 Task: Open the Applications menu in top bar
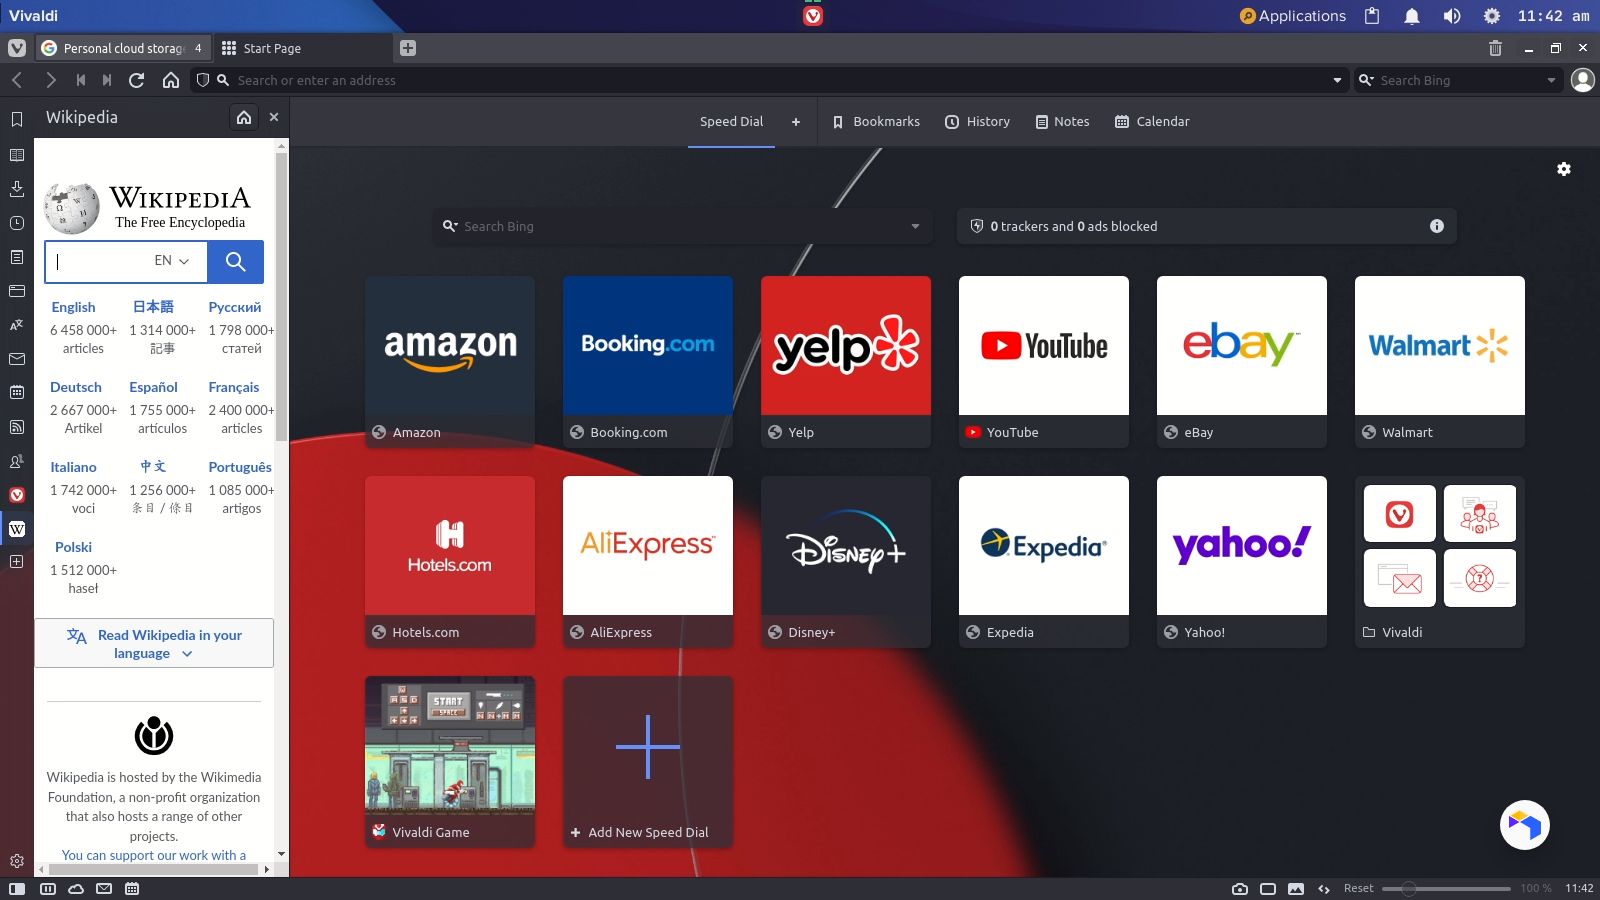pyautogui.click(x=1292, y=16)
